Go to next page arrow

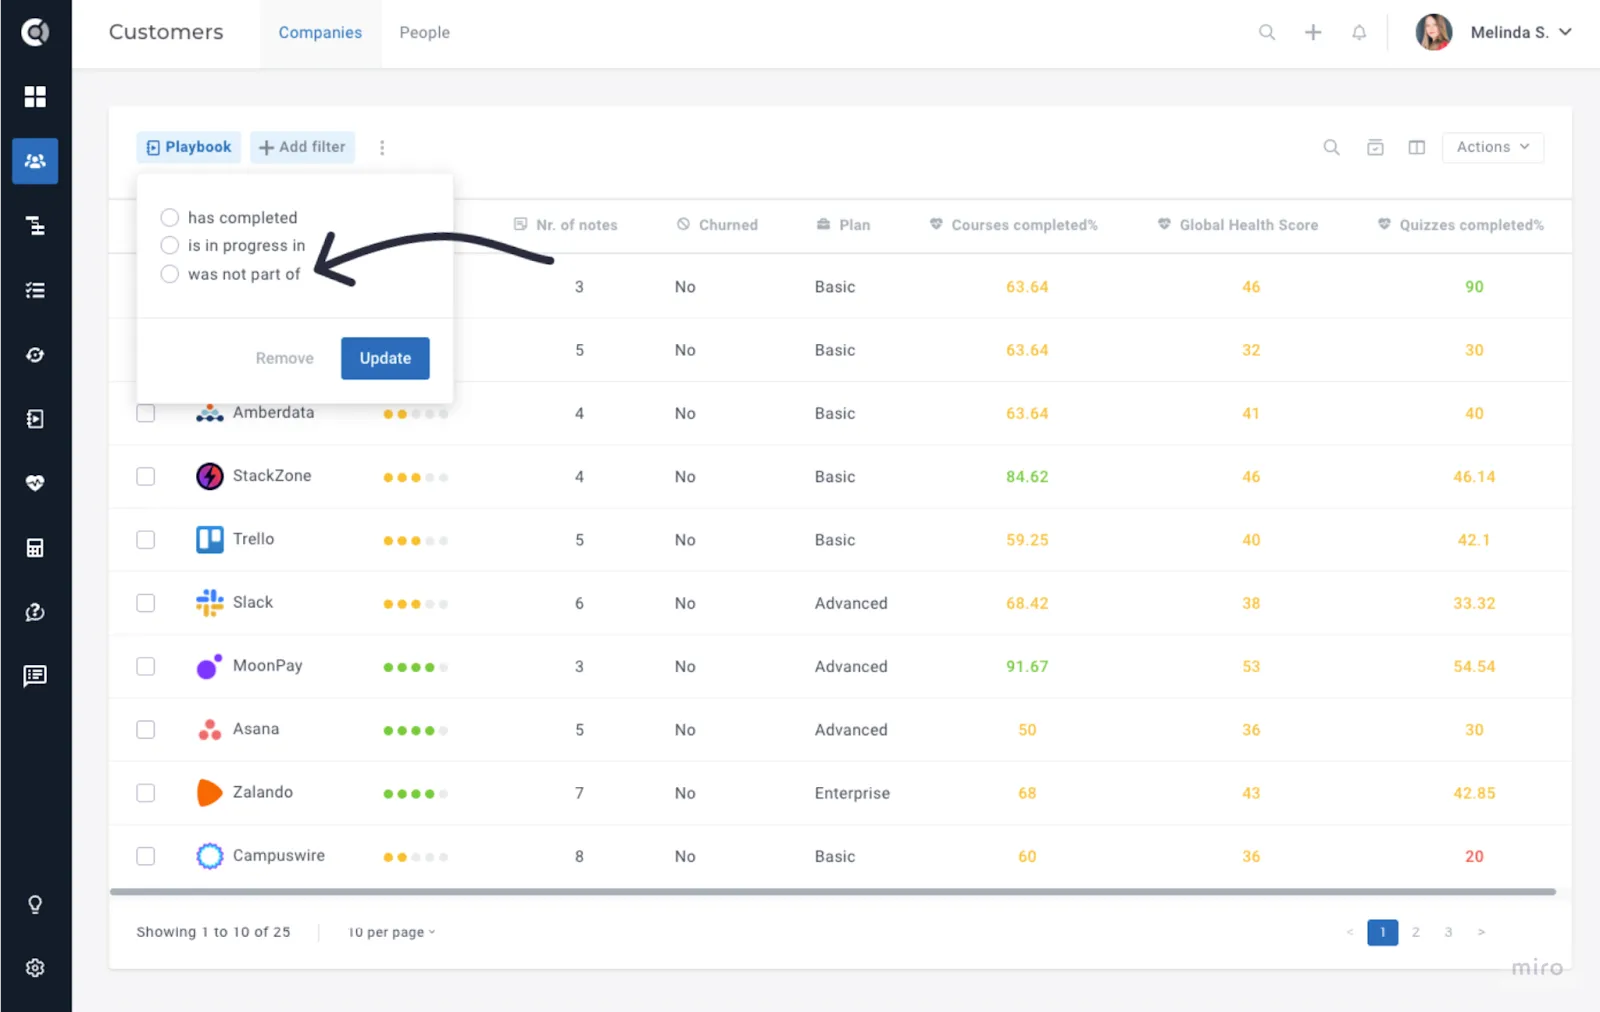tap(1481, 932)
